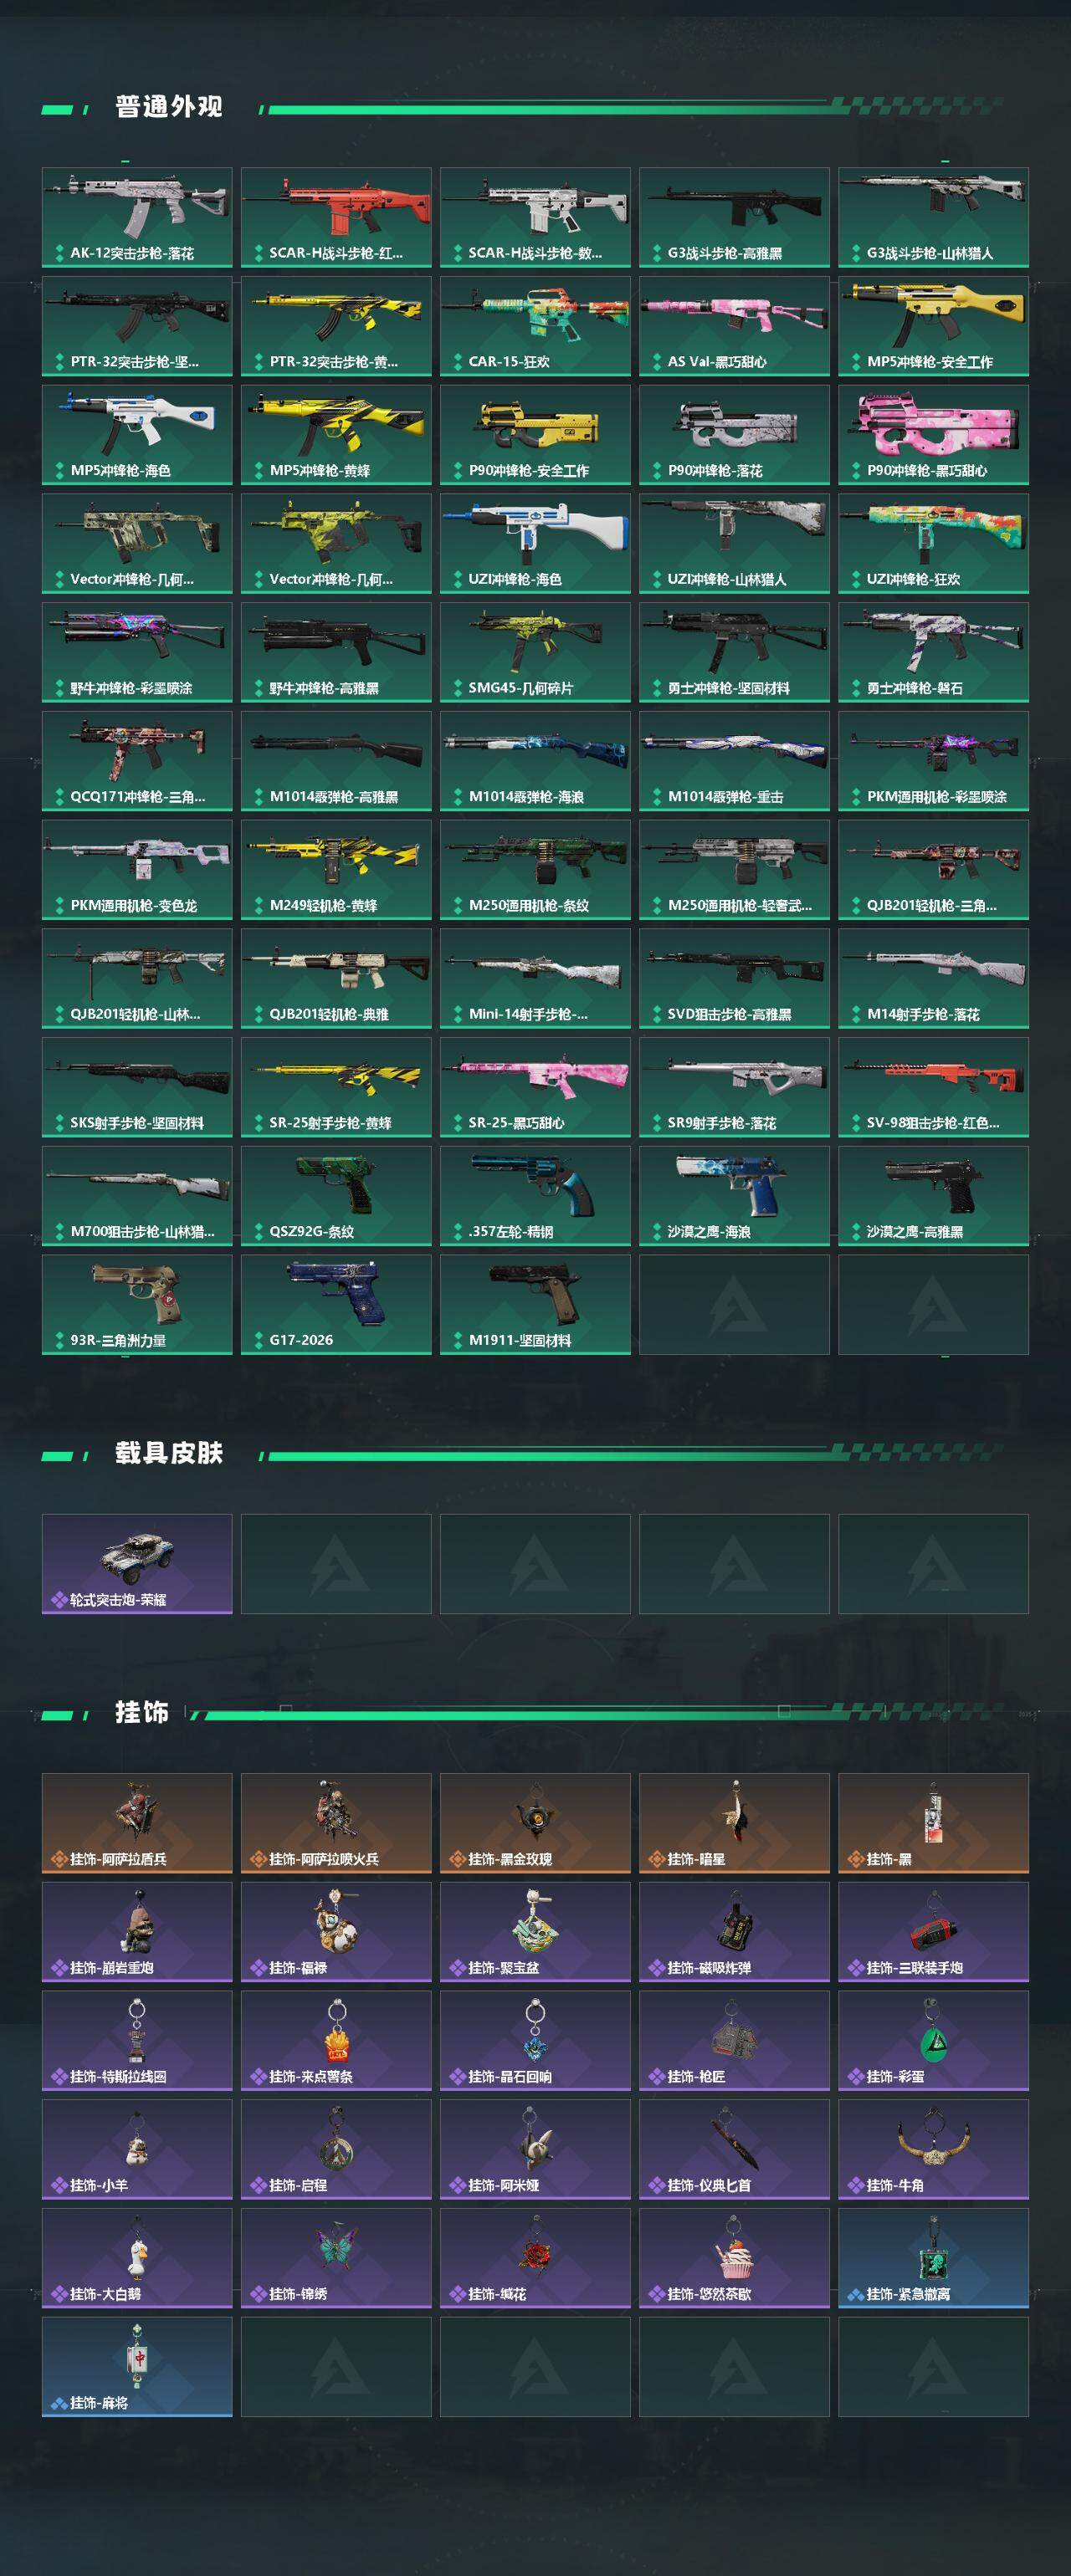This screenshot has width=1071, height=2576.
Task: Pick the M1014霰弹枪-海浪 shotgun skin
Action: pos(535,761)
